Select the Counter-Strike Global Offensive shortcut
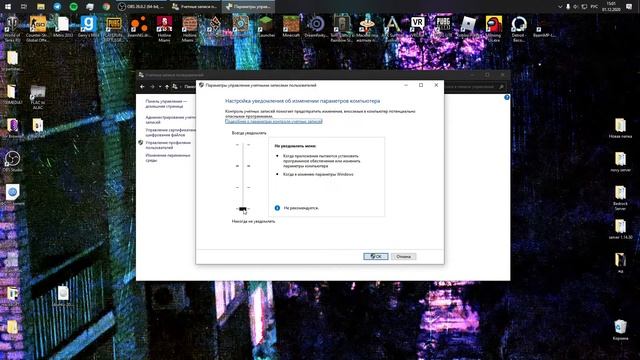 pyautogui.click(x=37, y=29)
